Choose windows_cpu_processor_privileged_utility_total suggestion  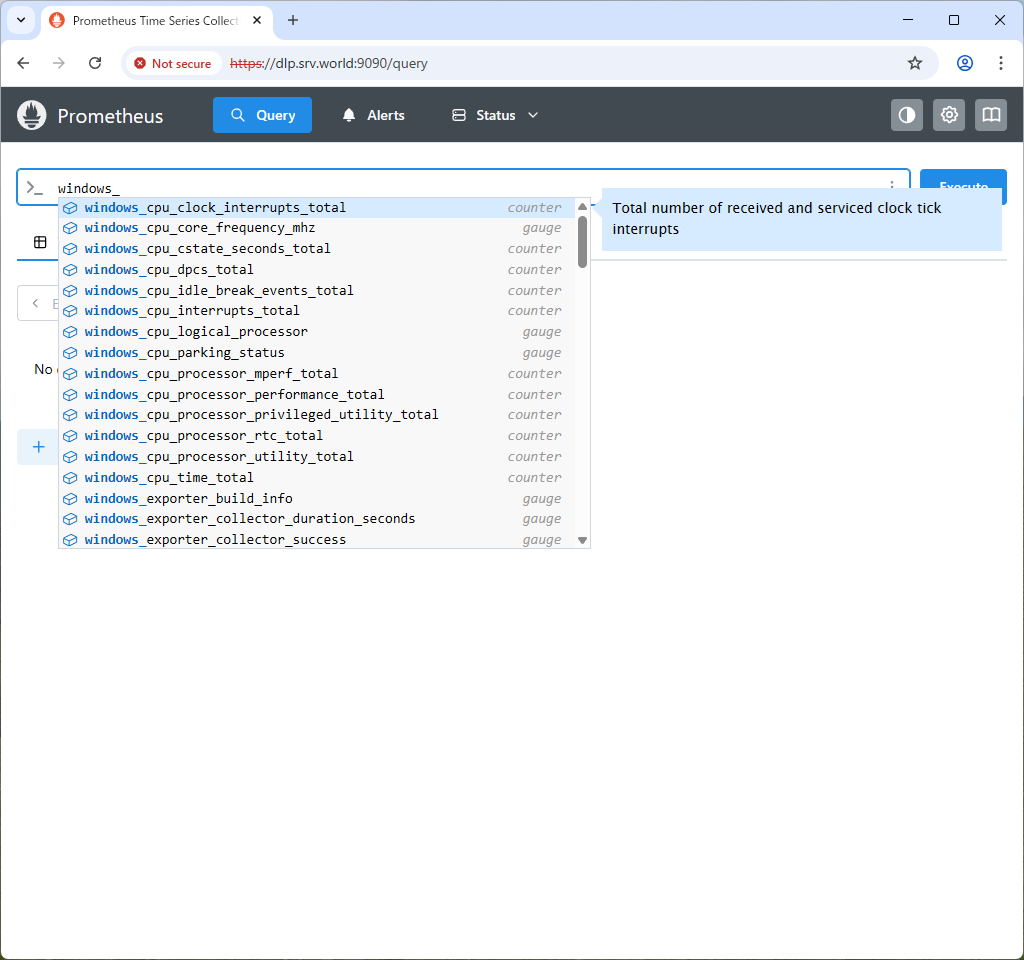pyautogui.click(x=317, y=415)
